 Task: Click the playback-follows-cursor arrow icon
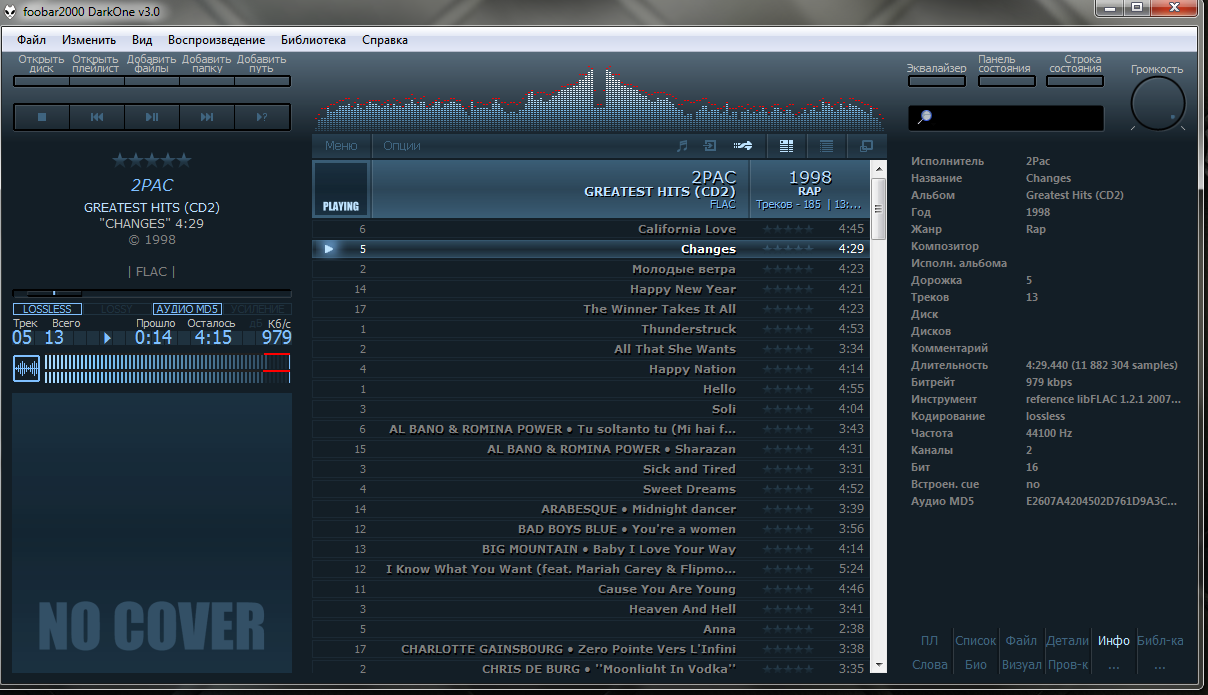pos(742,146)
